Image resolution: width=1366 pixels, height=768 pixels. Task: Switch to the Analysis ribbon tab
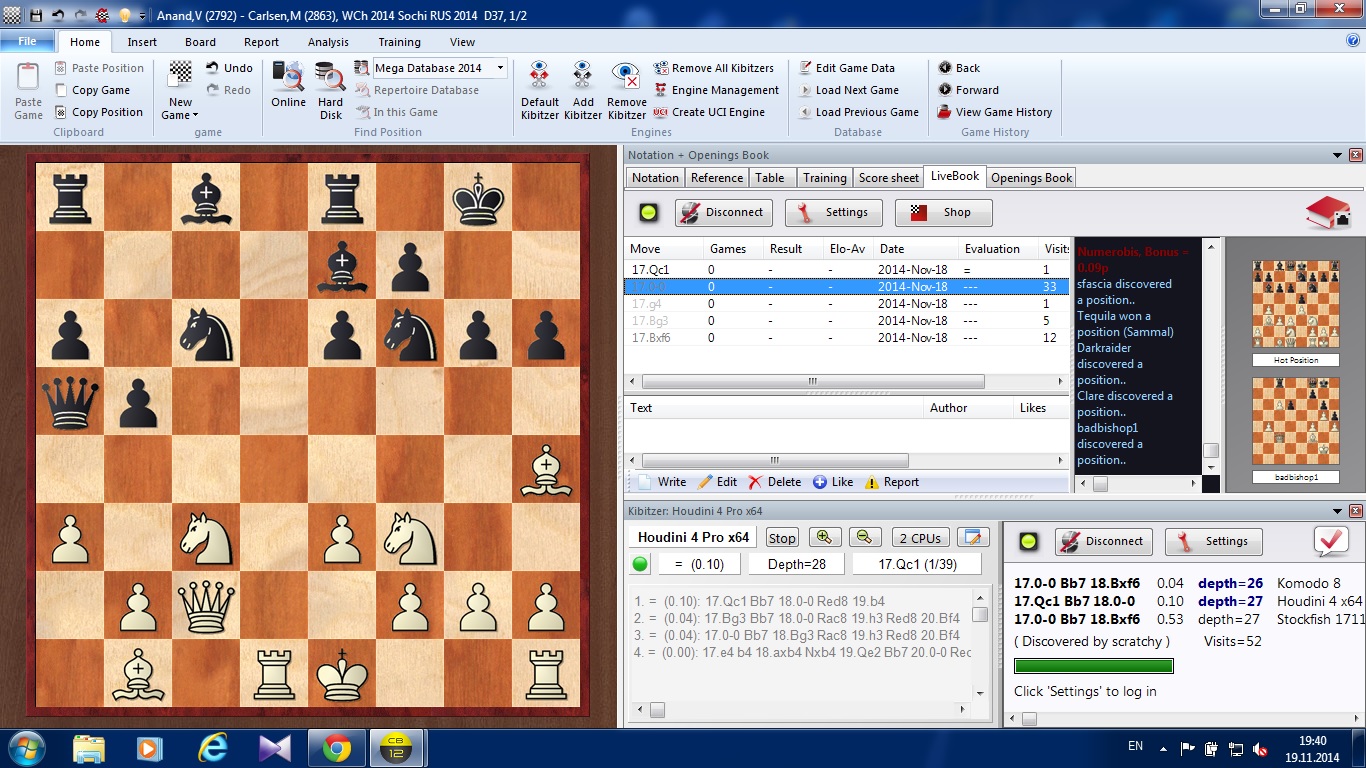point(328,42)
